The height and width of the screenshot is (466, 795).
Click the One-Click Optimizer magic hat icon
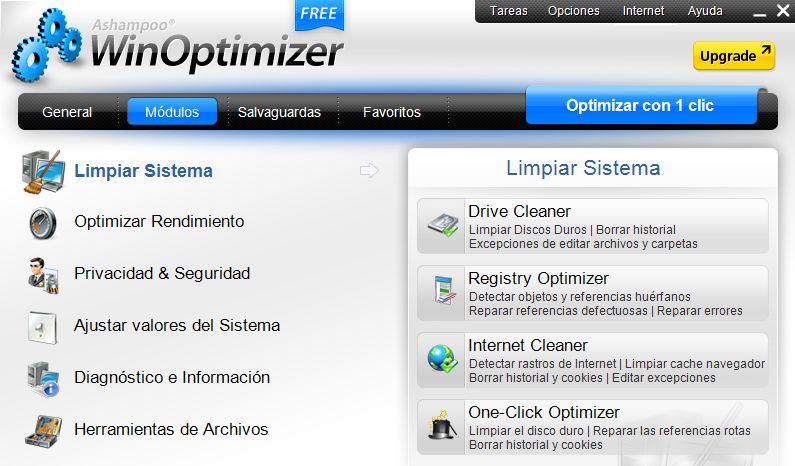point(442,425)
